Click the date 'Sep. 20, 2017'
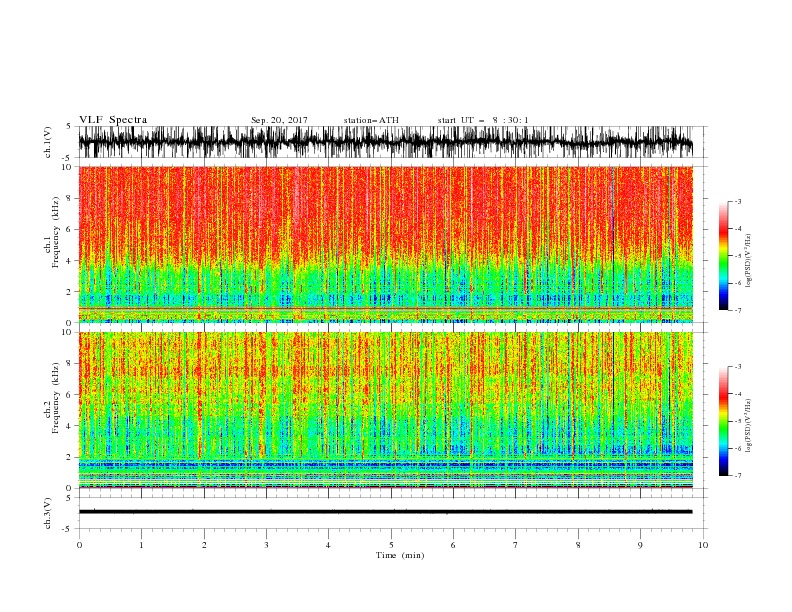The width and height of the screenshot is (792, 612). (279, 120)
